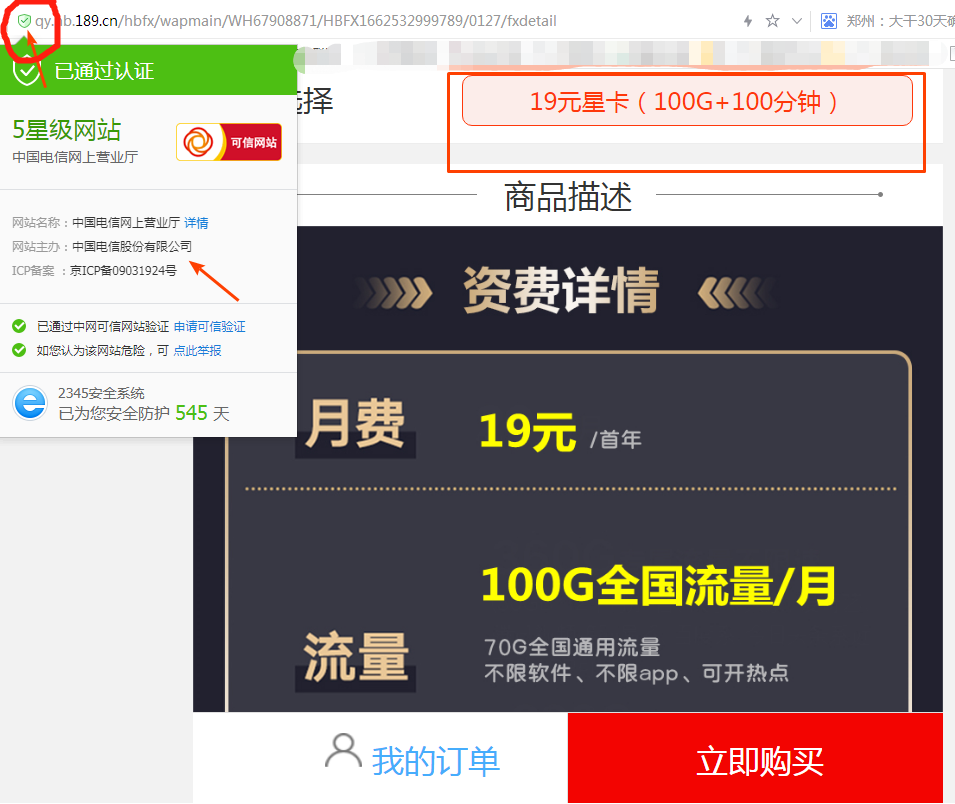Click the 点此举报 report link
This screenshot has width=955, height=804.
(197, 351)
